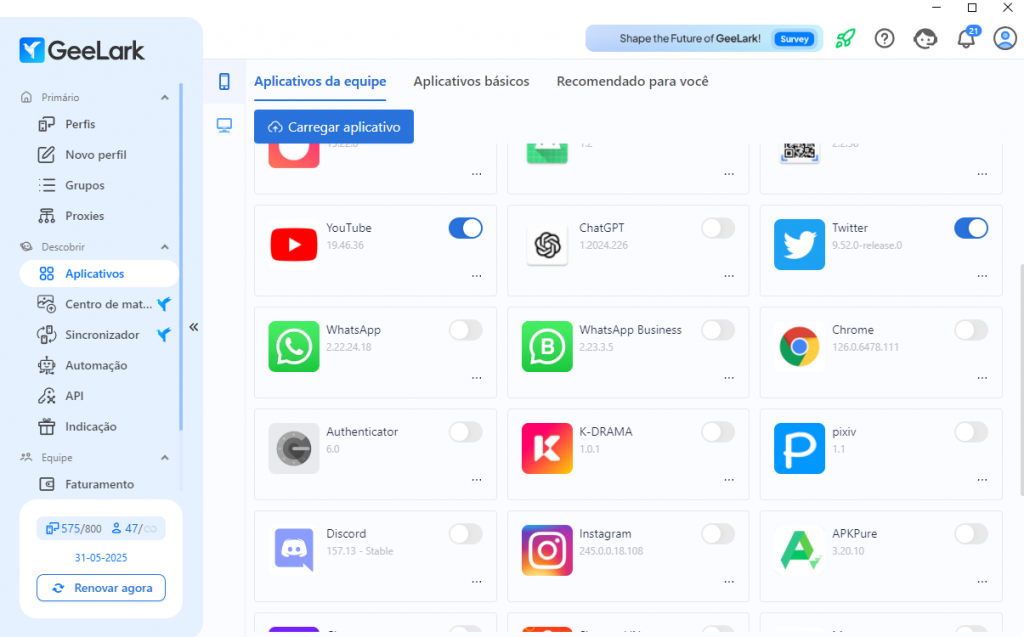
Task: Click Carregar aplicativo button
Action: click(334, 127)
